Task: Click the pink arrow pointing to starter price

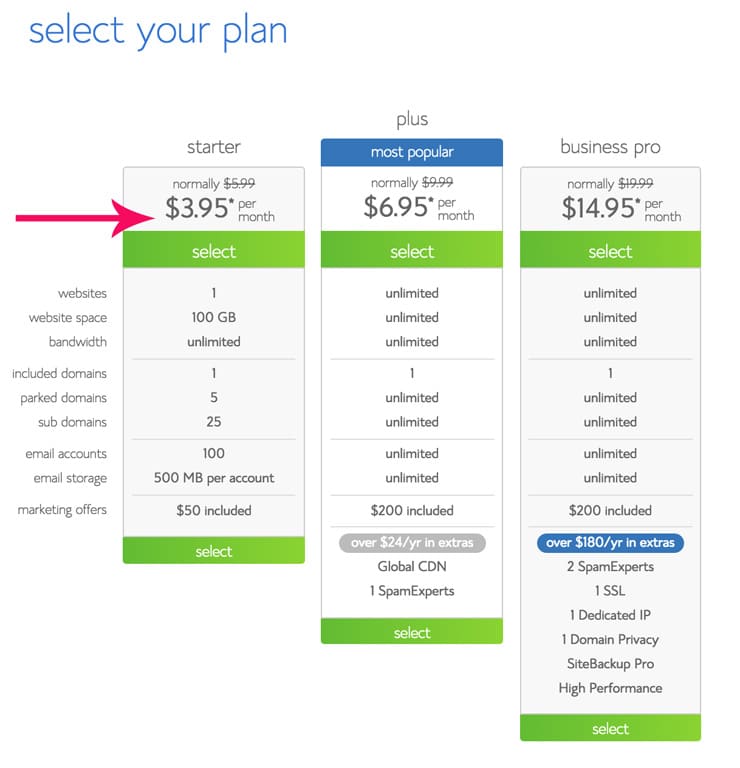Action: [84, 218]
